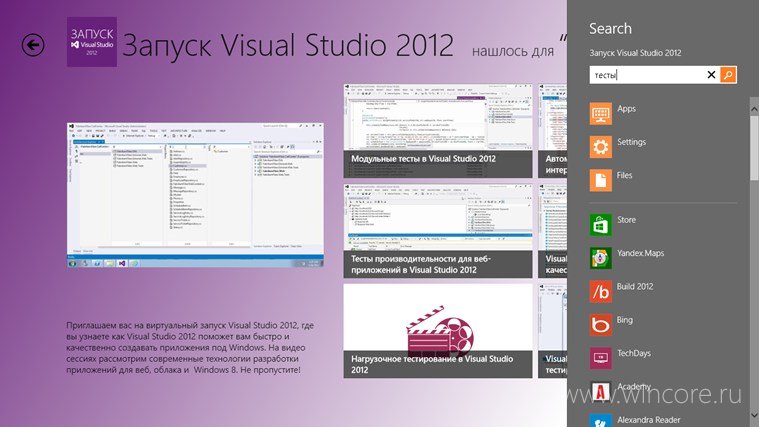Click the scroll down arrow in Search pane
Image resolution: width=759 pixels, height=427 pixels.
coord(754,415)
